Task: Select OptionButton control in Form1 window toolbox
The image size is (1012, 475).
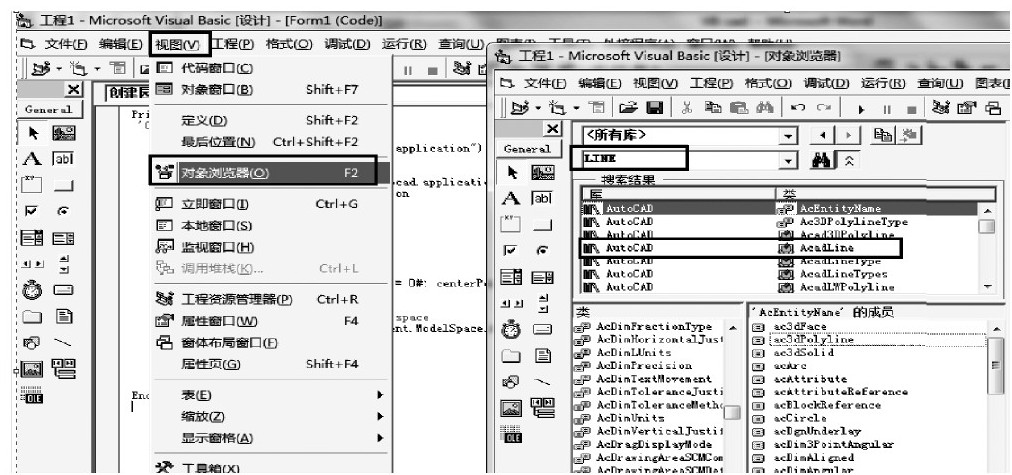Action: pyautogui.click(x=63, y=212)
